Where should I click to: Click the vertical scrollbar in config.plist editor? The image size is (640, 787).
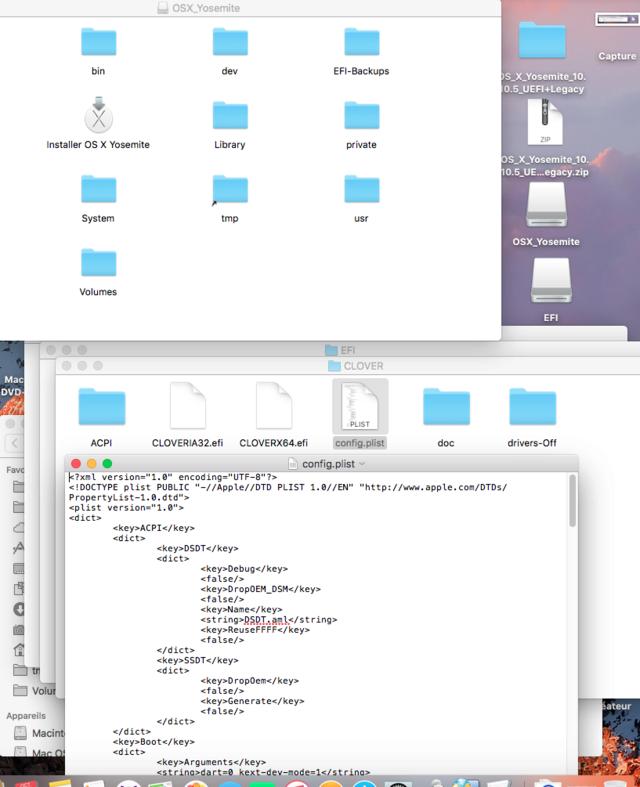pyautogui.click(x=572, y=501)
